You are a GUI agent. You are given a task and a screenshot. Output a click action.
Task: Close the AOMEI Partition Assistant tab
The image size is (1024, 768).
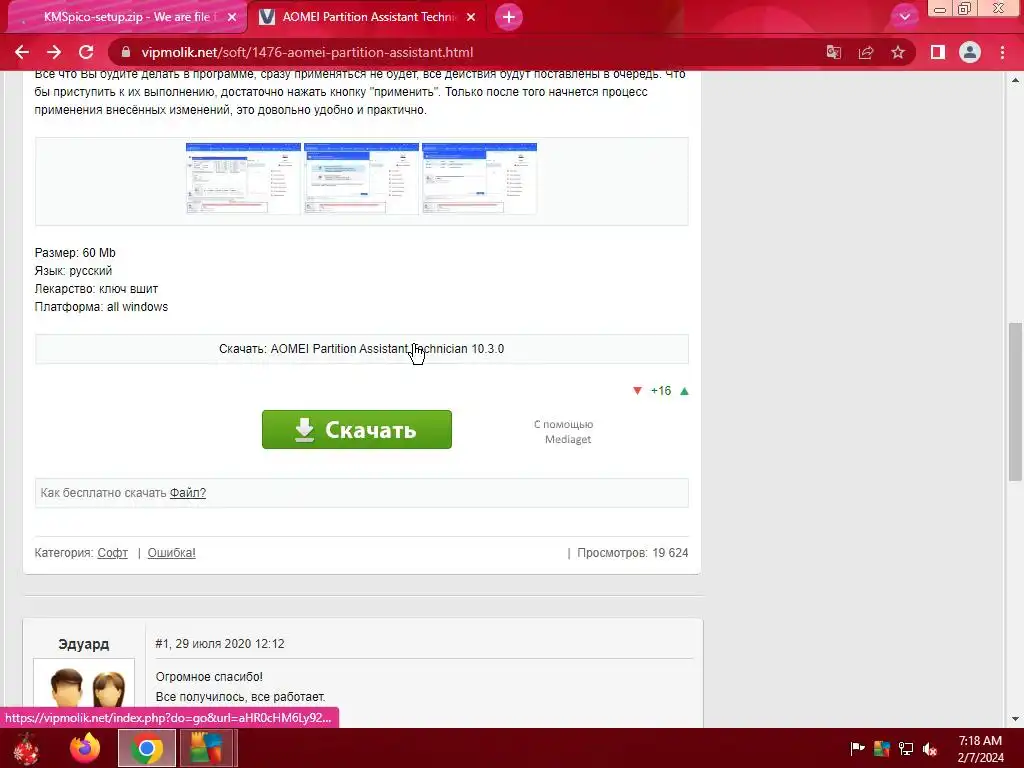[x=471, y=17]
